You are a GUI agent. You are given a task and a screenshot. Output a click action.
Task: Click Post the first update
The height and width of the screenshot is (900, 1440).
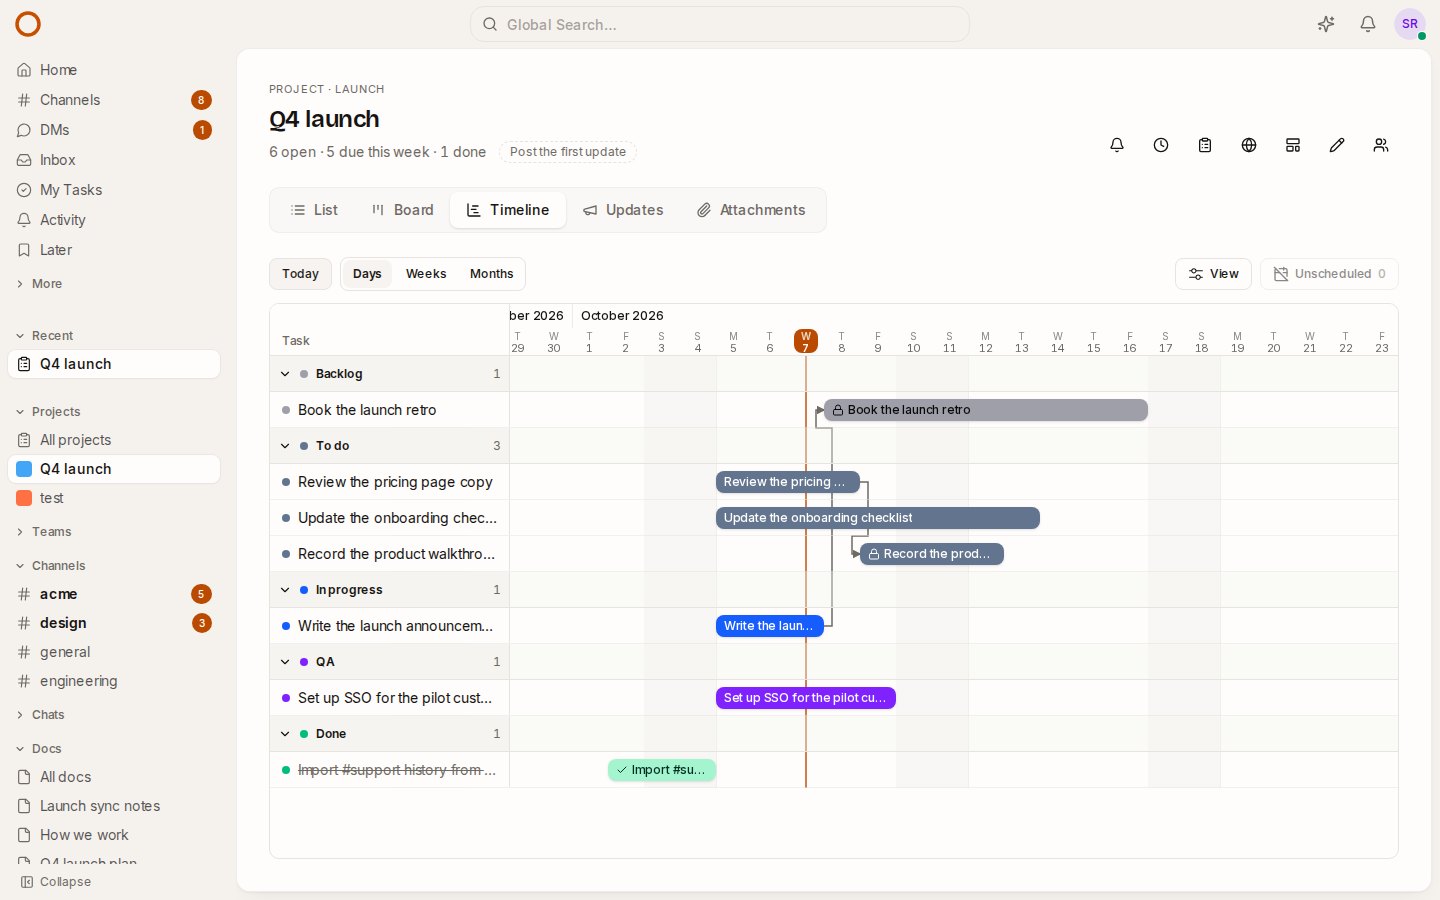tap(568, 152)
